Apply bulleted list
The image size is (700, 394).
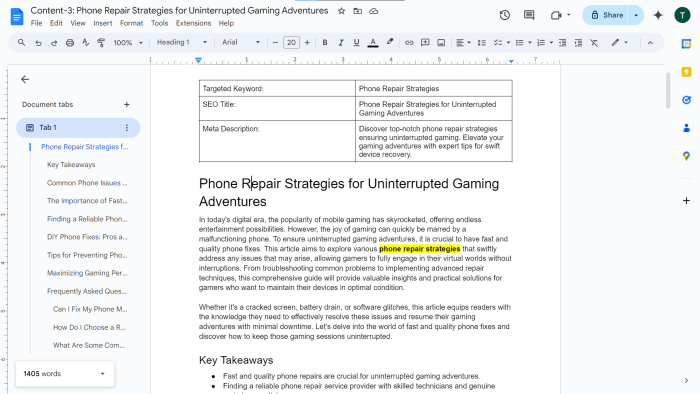pyautogui.click(x=519, y=42)
